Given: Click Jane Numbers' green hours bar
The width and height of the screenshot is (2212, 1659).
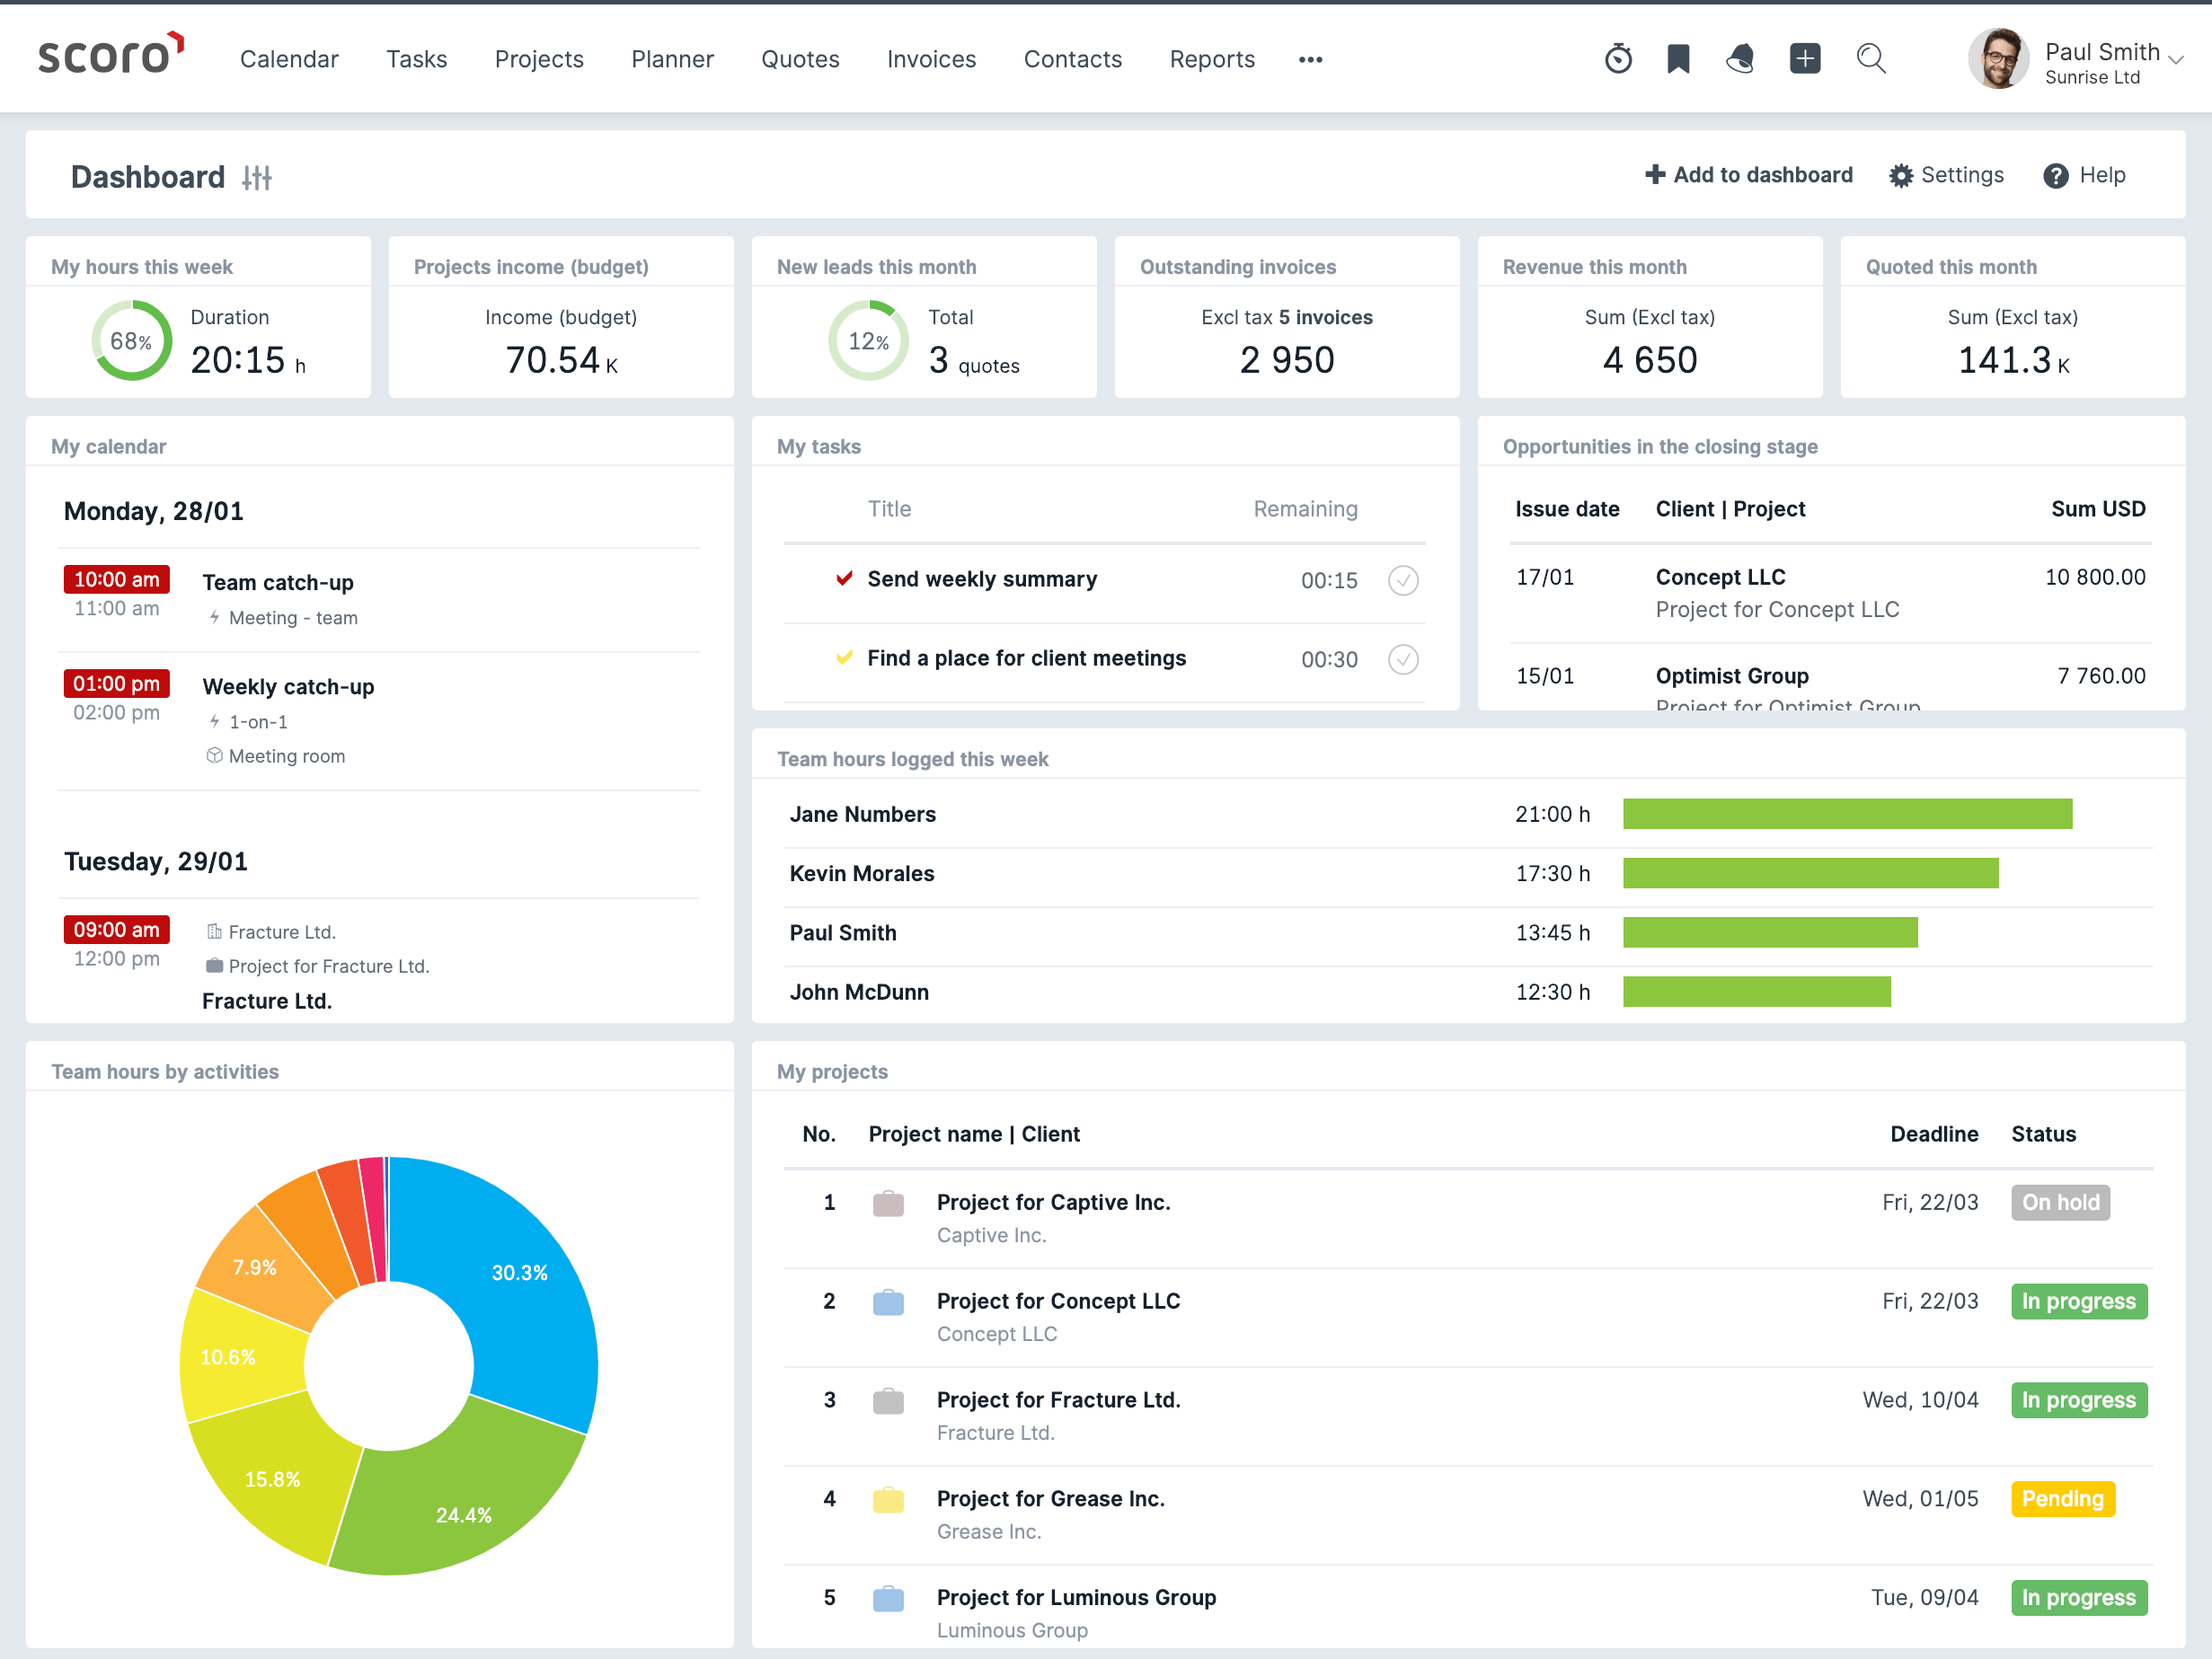Looking at the screenshot, I should tap(1847, 814).
